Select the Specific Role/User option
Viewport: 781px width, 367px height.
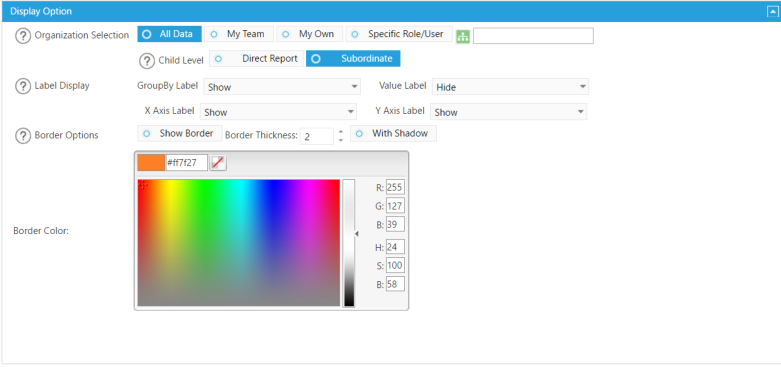point(399,34)
